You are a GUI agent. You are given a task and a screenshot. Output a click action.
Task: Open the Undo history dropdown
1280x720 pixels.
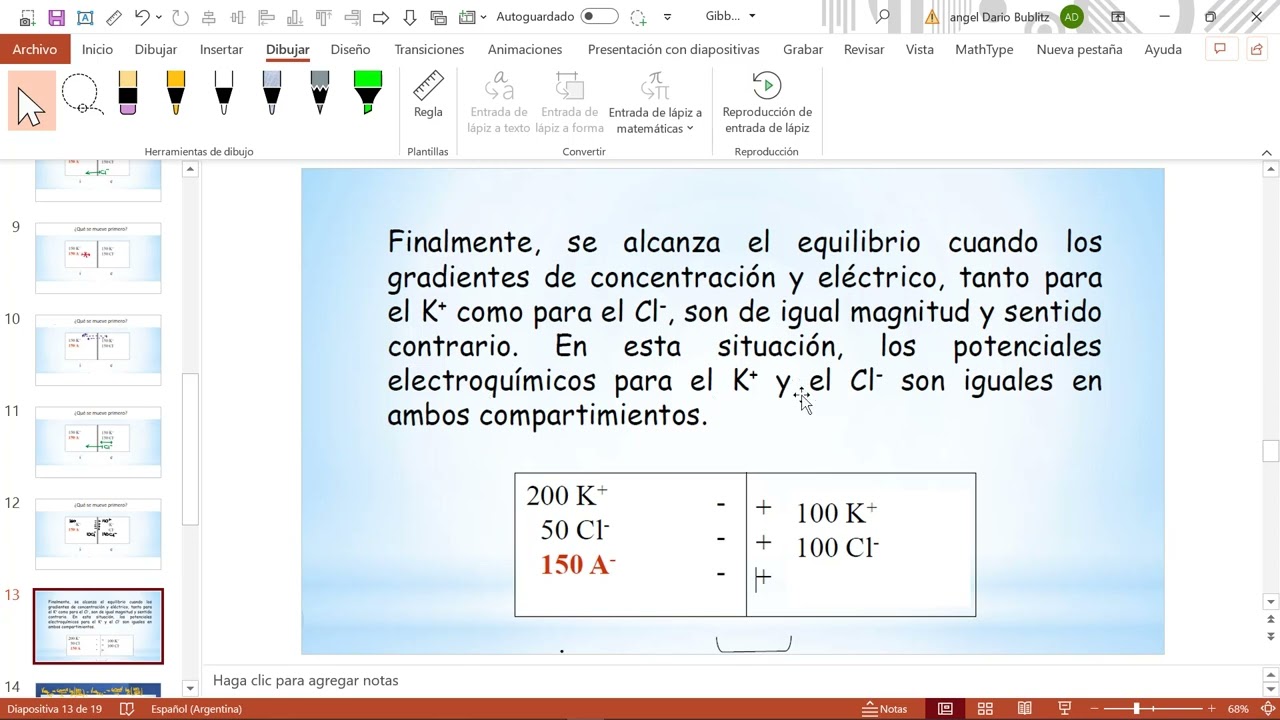[x=159, y=17]
